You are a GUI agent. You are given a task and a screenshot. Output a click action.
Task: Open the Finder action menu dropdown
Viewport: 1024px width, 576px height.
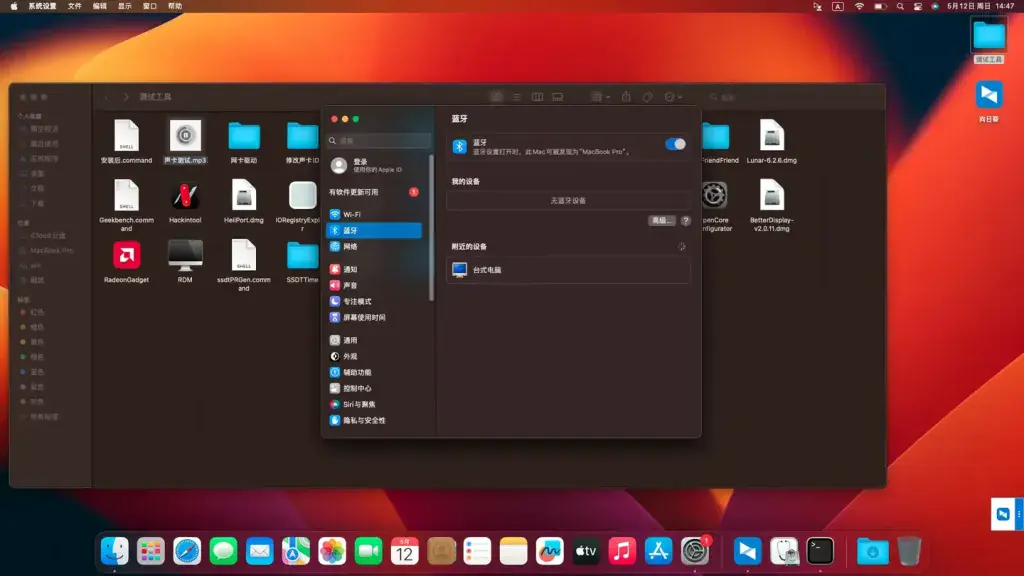click(x=673, y=97)
